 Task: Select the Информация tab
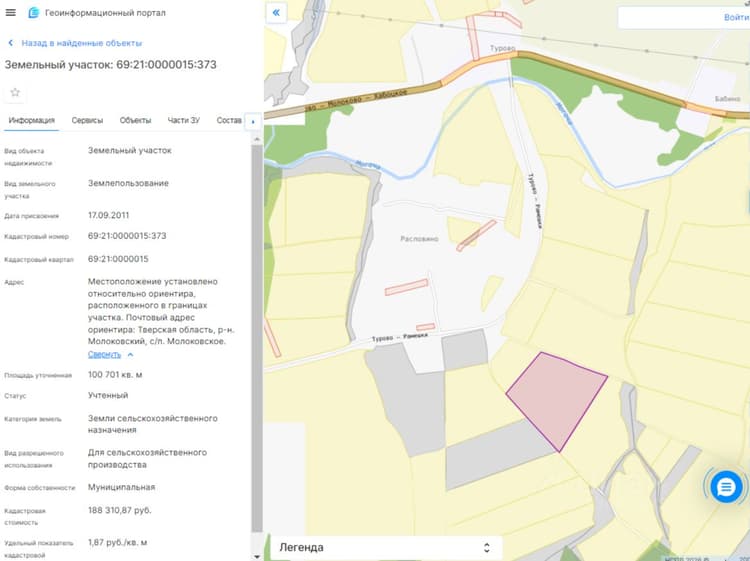[32, 120]
